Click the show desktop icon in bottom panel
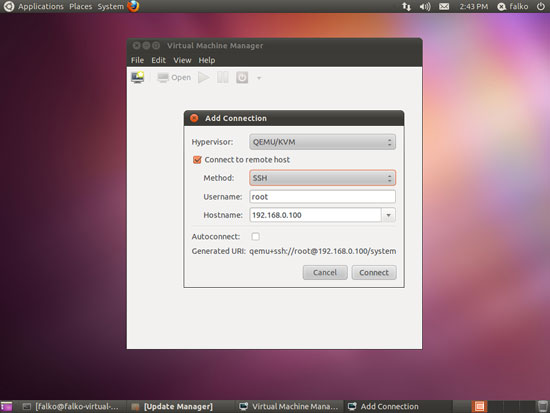 coord(6,406)
